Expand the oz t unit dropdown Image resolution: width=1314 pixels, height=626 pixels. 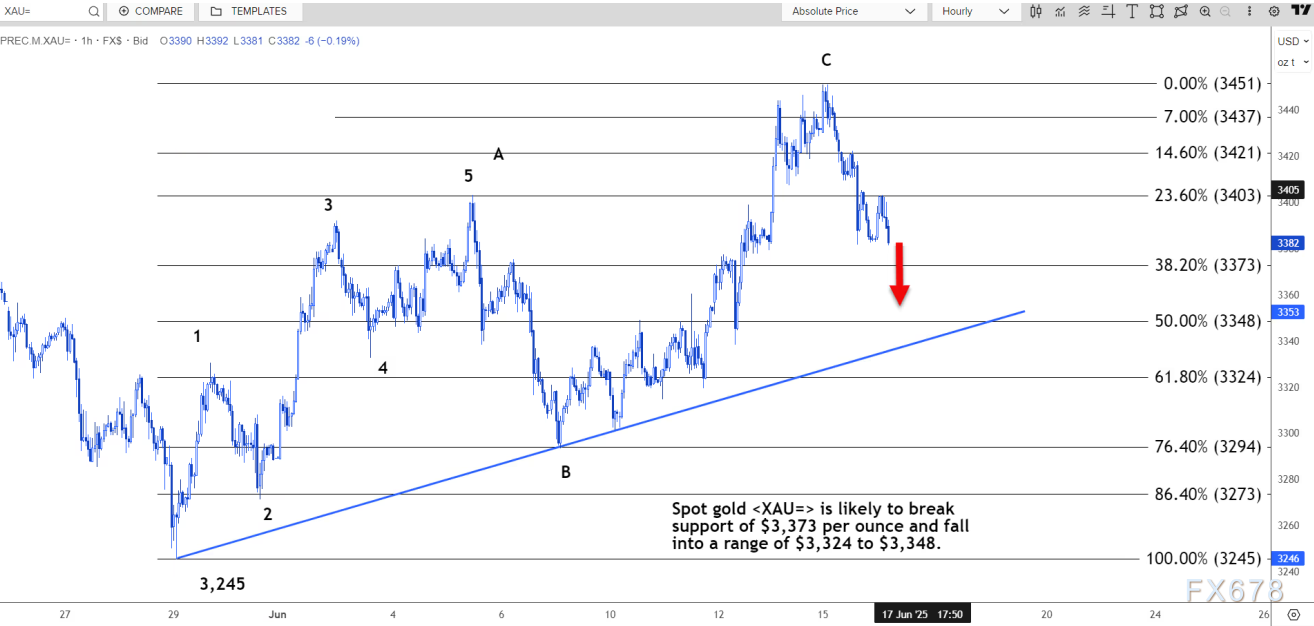pos(1291,62)
